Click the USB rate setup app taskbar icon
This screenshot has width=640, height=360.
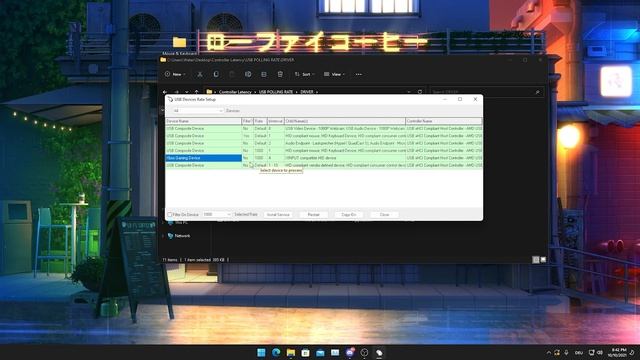pos(379,353)
